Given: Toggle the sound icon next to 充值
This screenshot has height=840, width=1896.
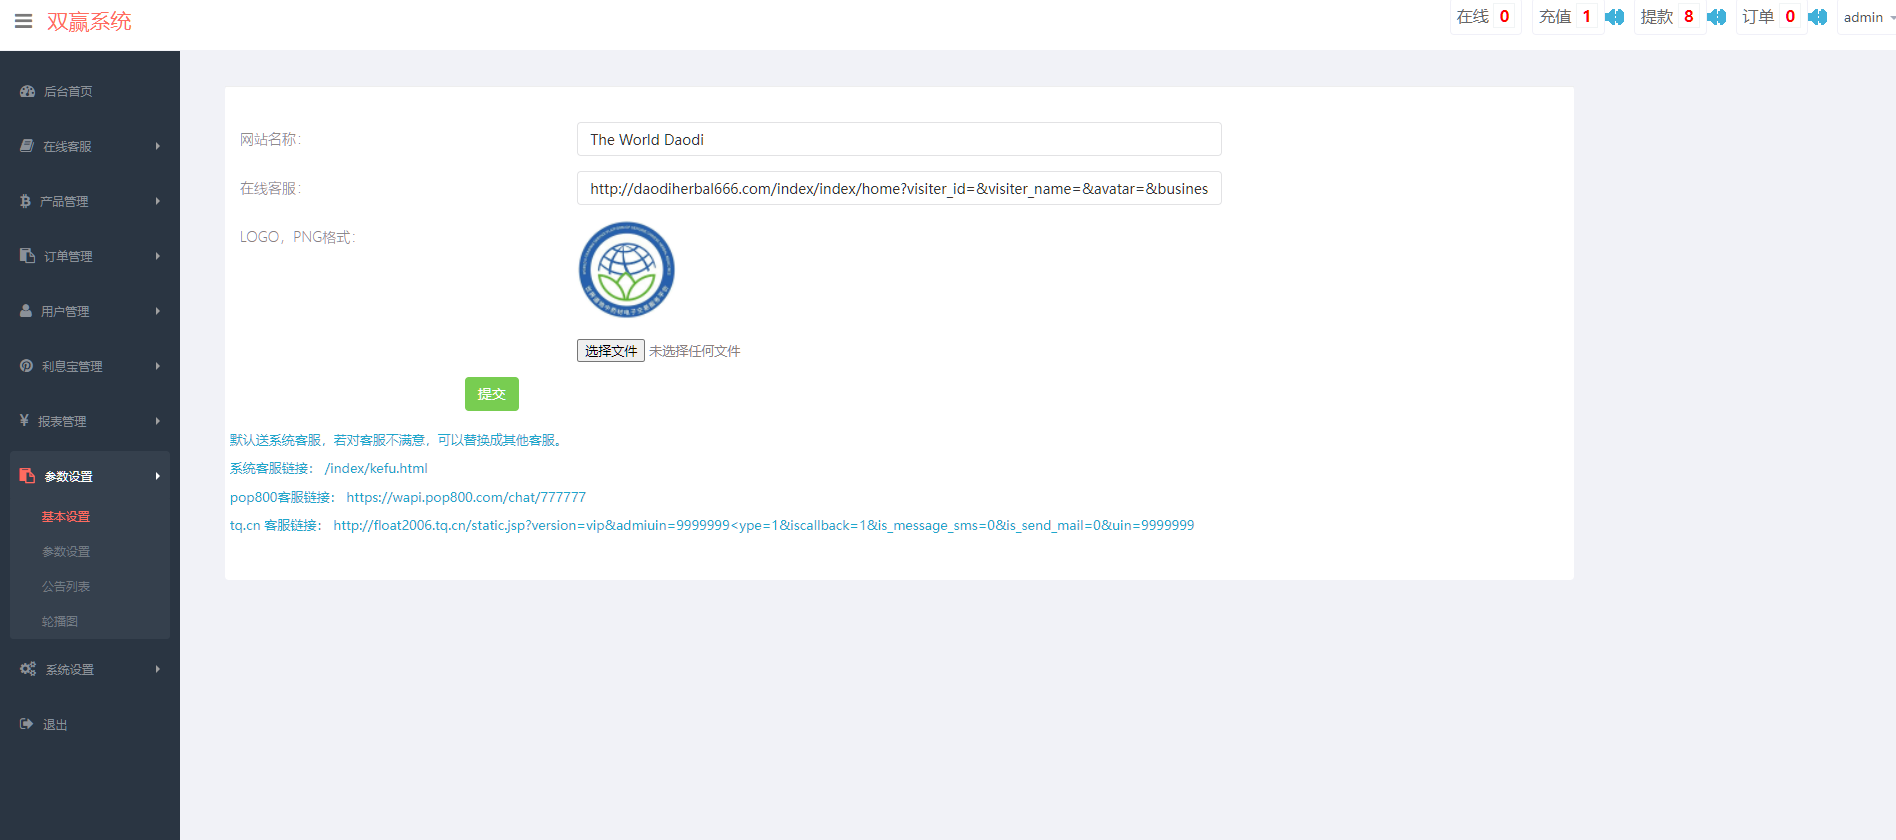Looking at the screenshot, I should click(x=1614, y=17).
